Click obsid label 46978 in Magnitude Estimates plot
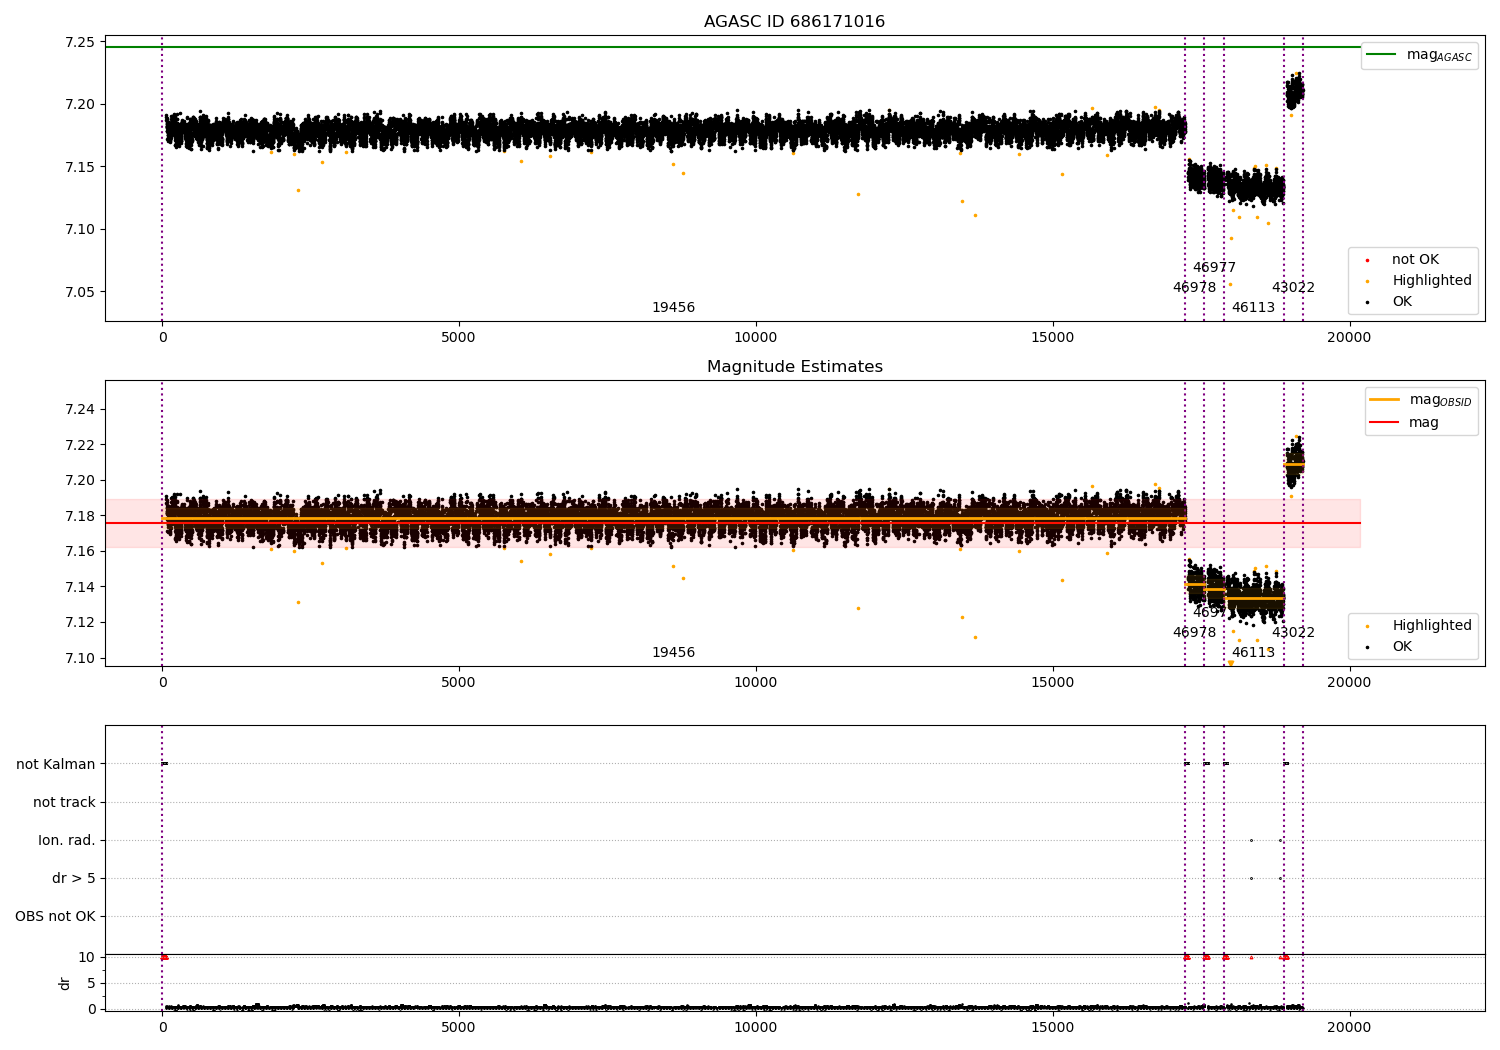The width and height of the screenshot is (1500, 1050). coord(1194,633)
